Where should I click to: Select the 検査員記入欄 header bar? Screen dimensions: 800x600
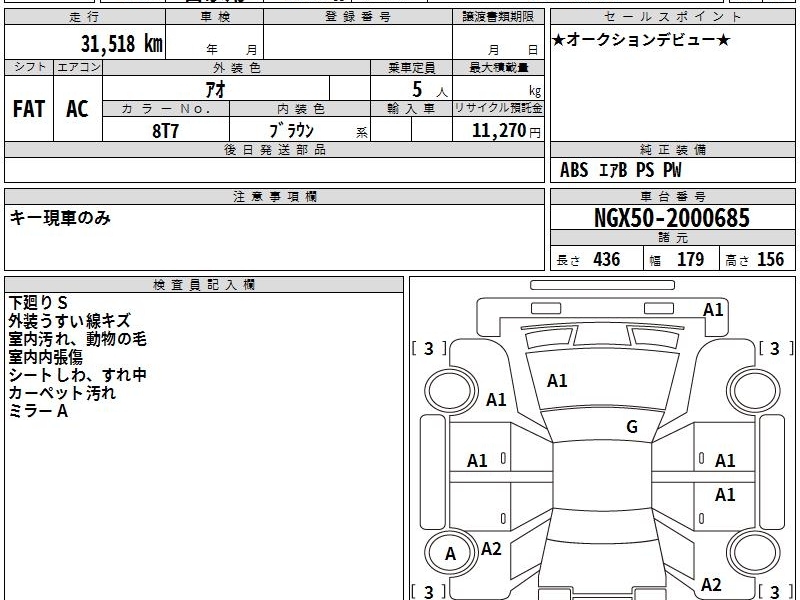204,285
